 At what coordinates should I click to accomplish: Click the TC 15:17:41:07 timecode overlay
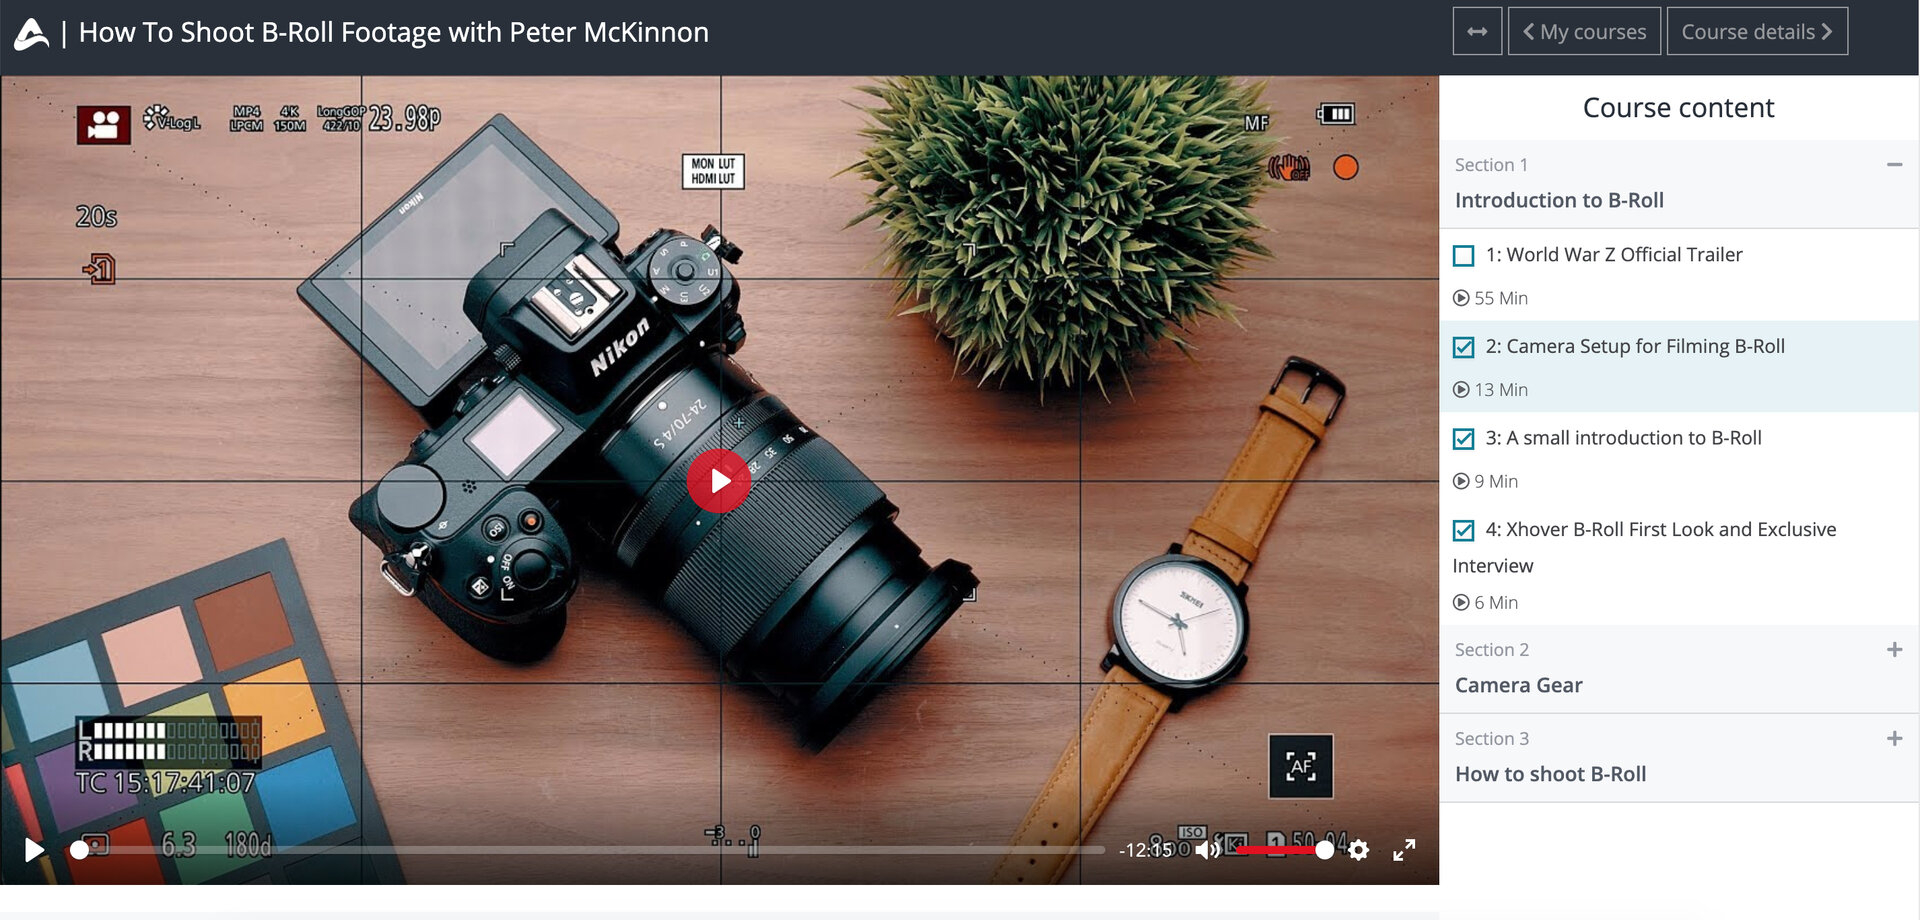(x=166, y=782)
